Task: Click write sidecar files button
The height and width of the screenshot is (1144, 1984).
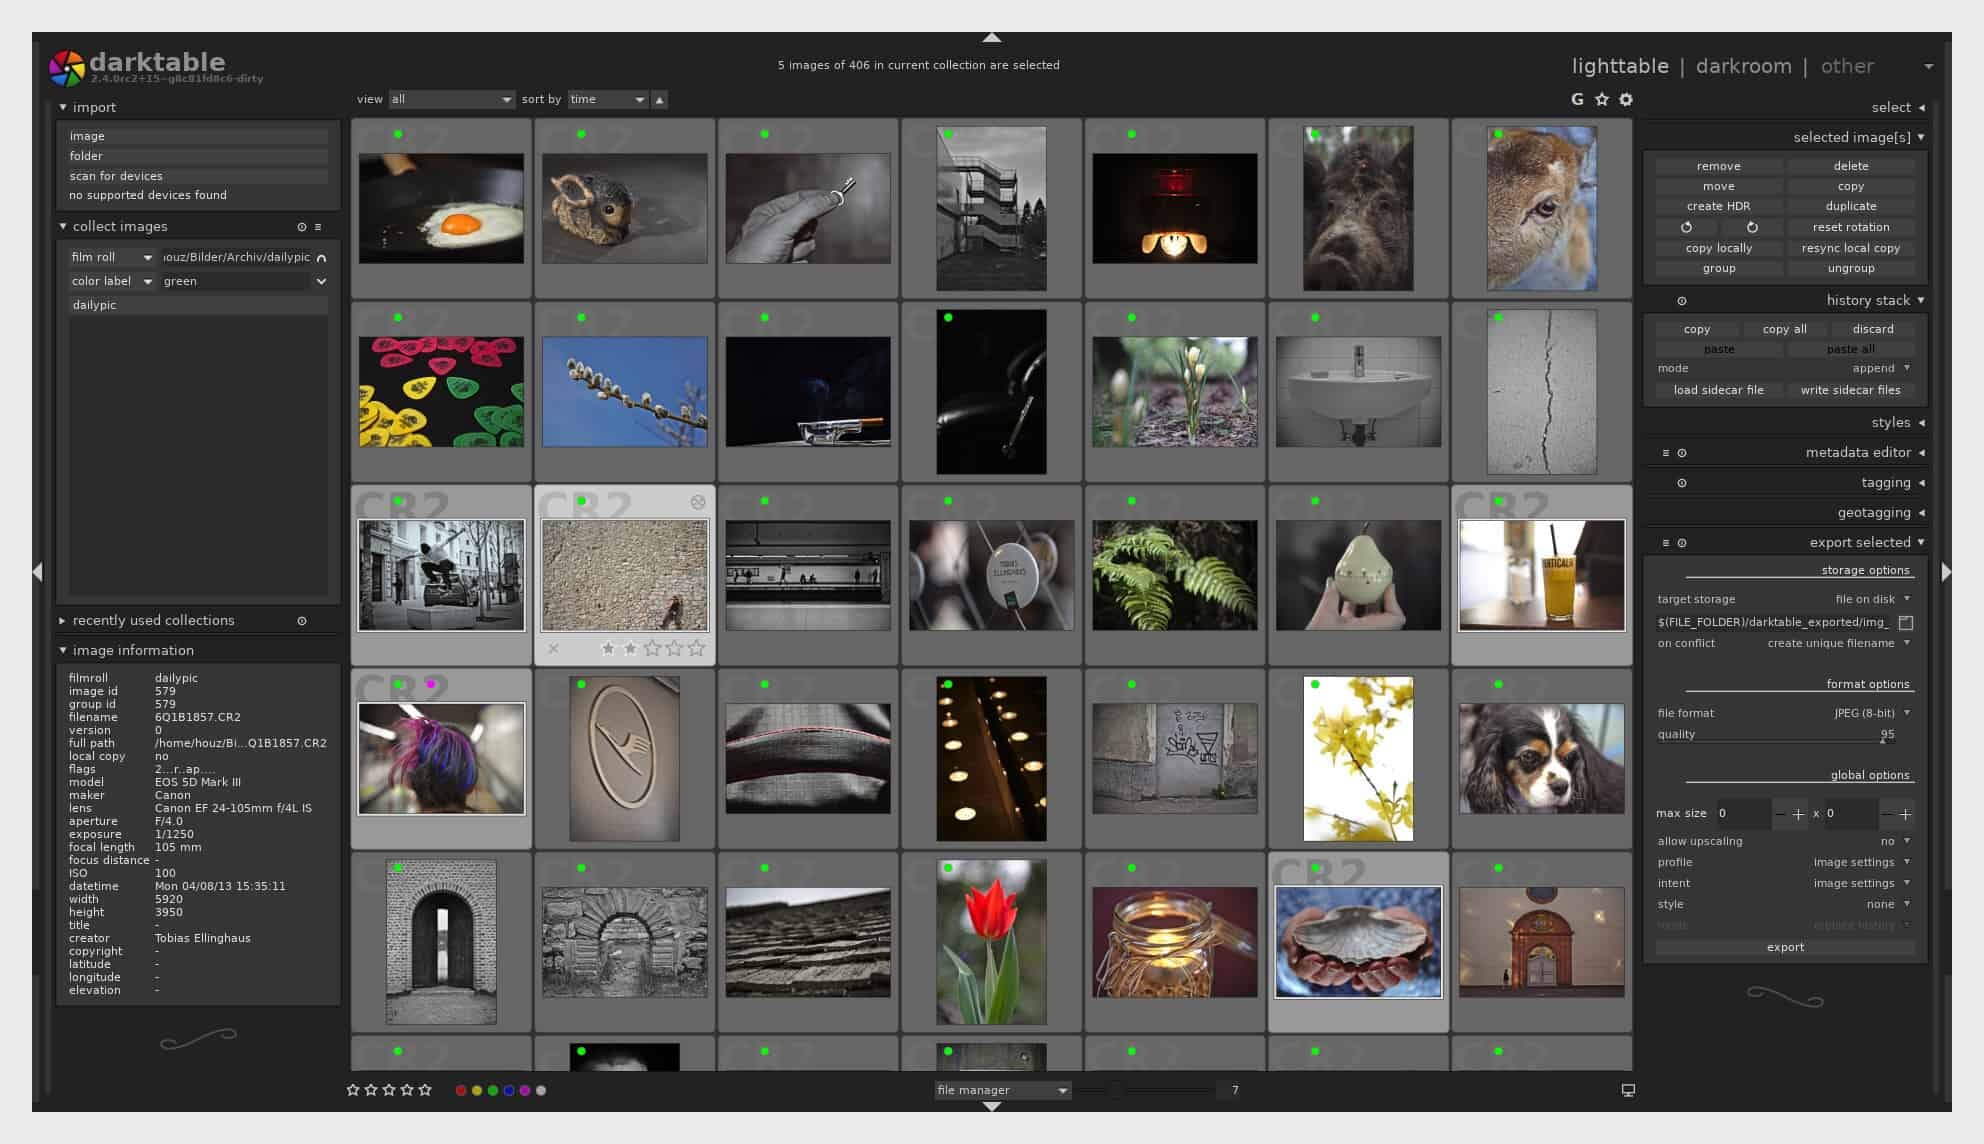Action: (1850, 390)
